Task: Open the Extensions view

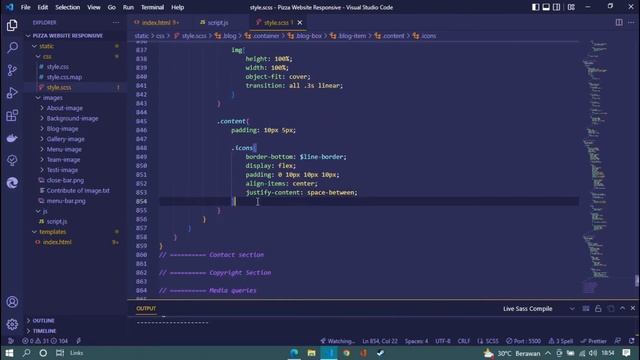Action: pyautogui.click(x=12, y=115)
